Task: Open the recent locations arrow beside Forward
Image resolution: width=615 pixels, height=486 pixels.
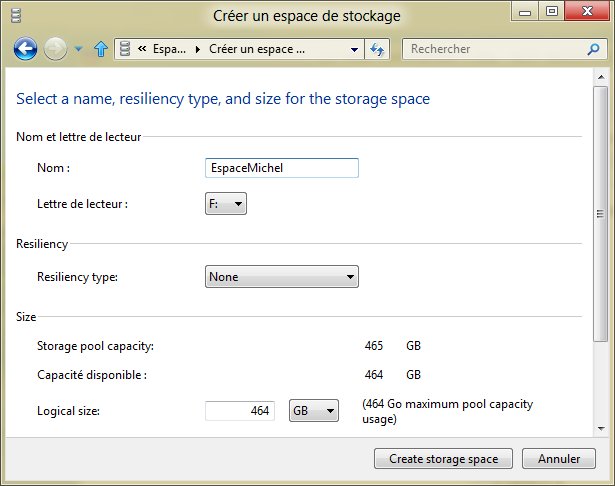Action: click(x=78, y=49)
